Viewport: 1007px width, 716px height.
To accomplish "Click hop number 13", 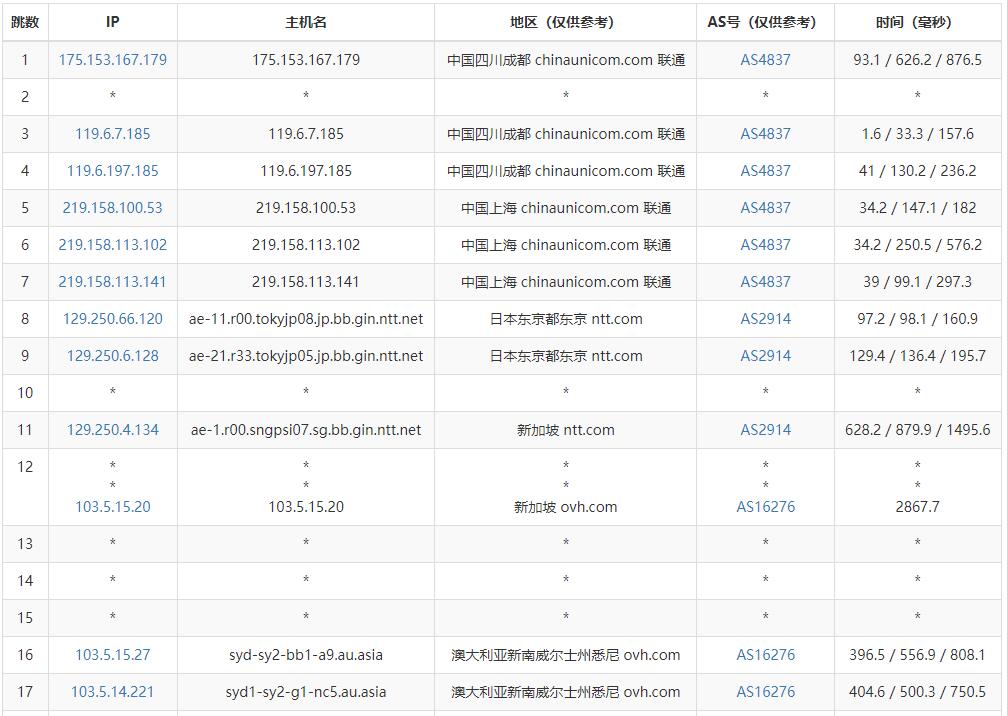I will [25, 544].
